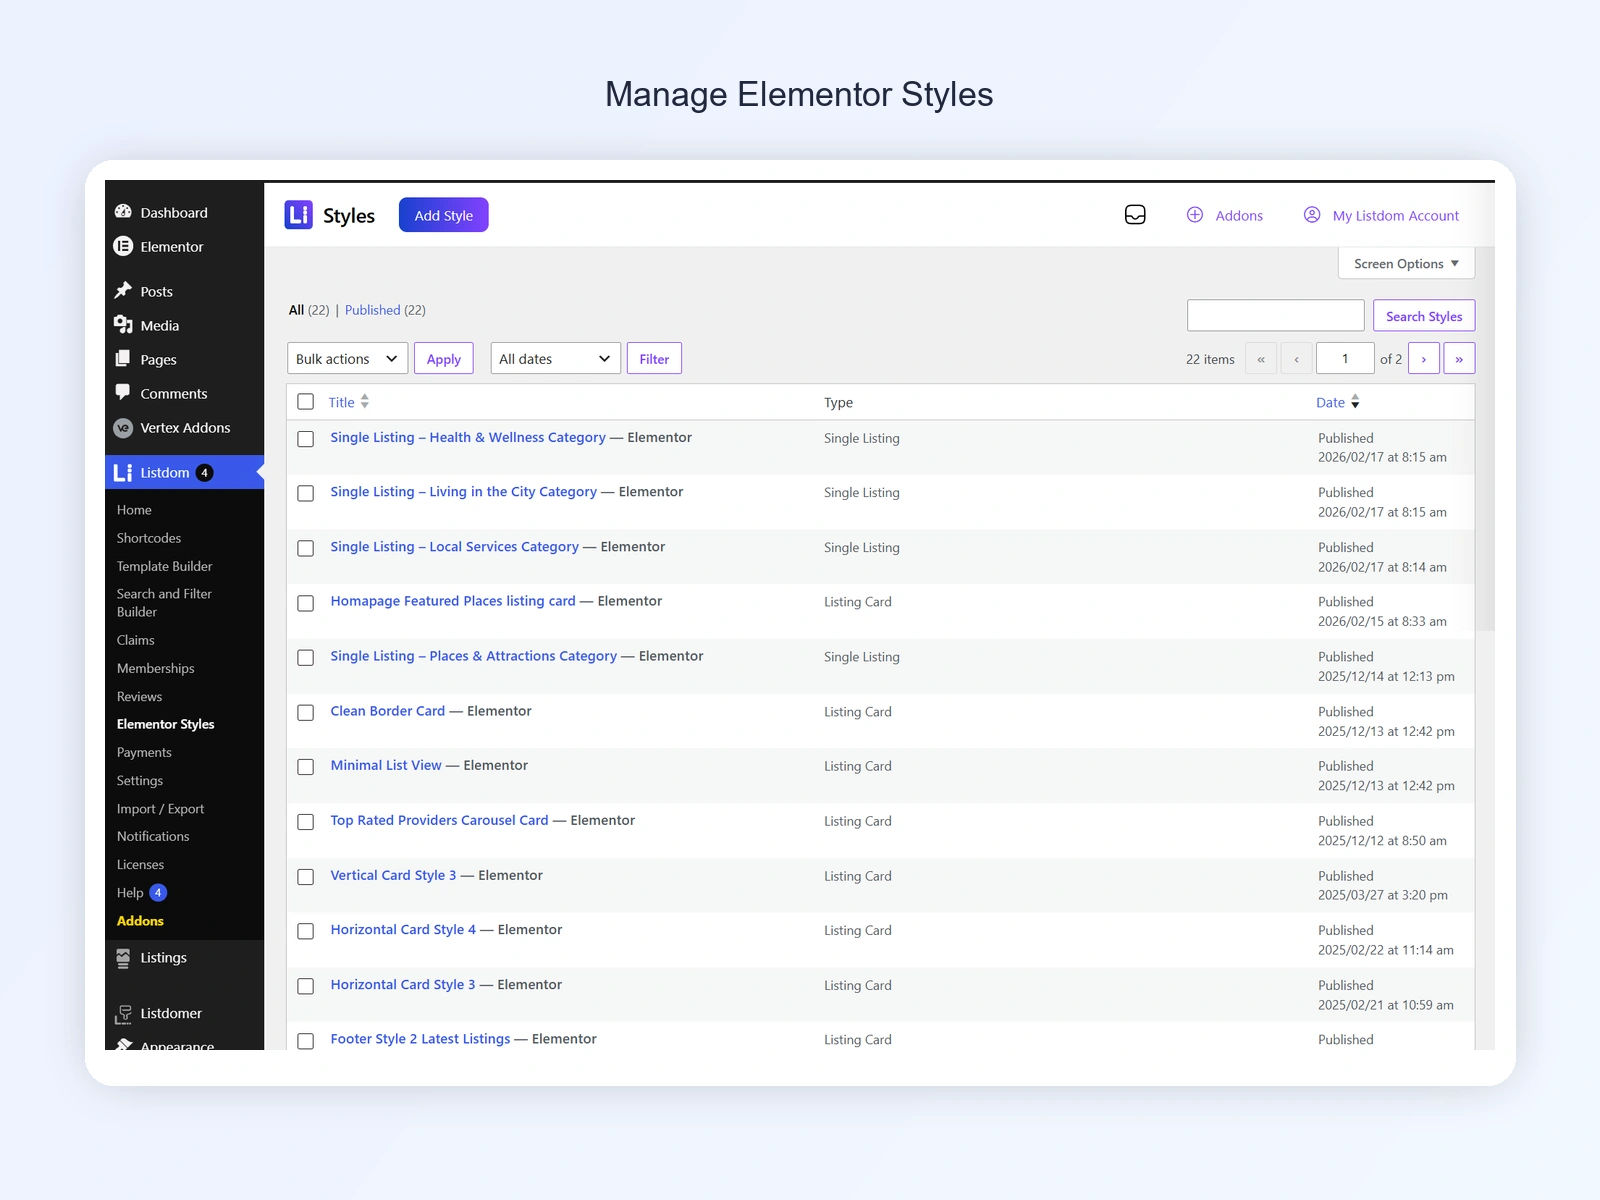The width and height of the screenshot is (1600, 1200).
Task: Check Horizontal Card Style 4 checkbox
Action: [x=306, y=931]
